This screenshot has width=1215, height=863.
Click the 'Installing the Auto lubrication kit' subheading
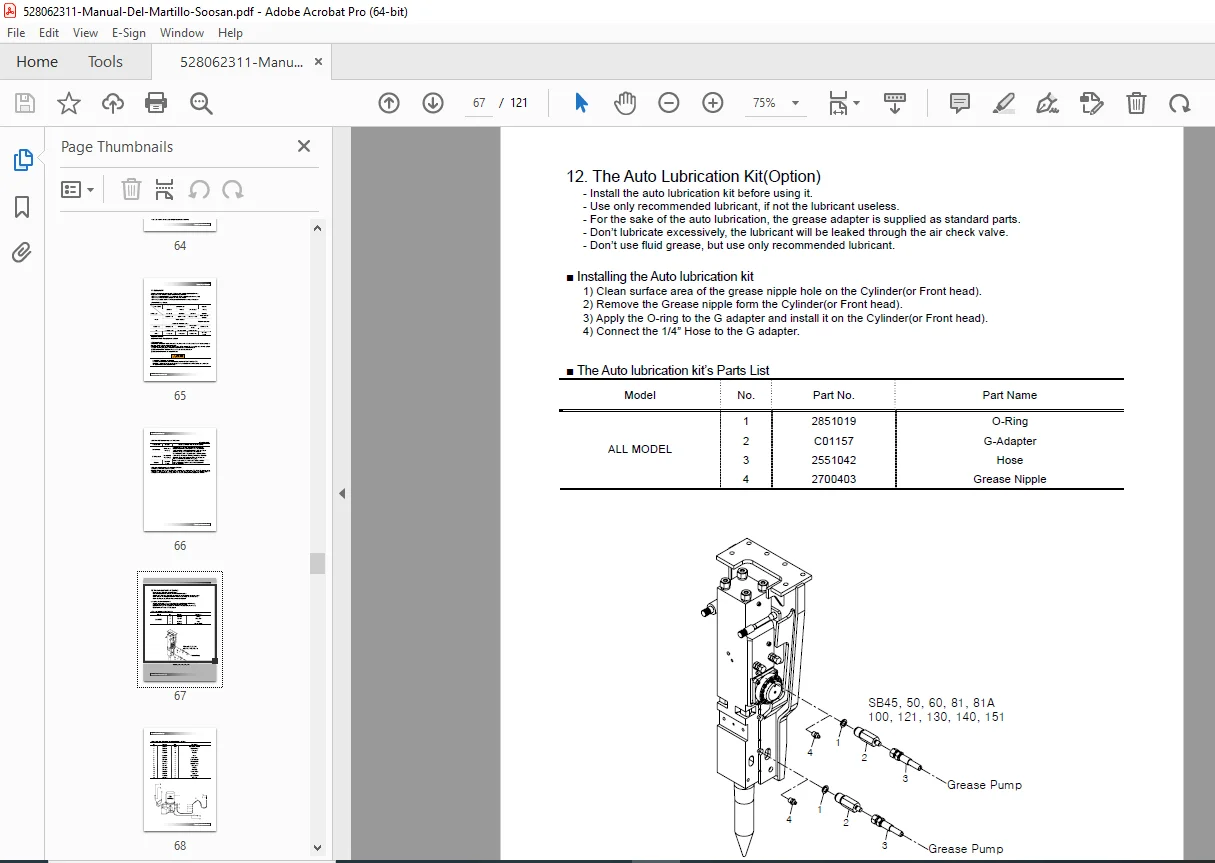coord(665,276)
